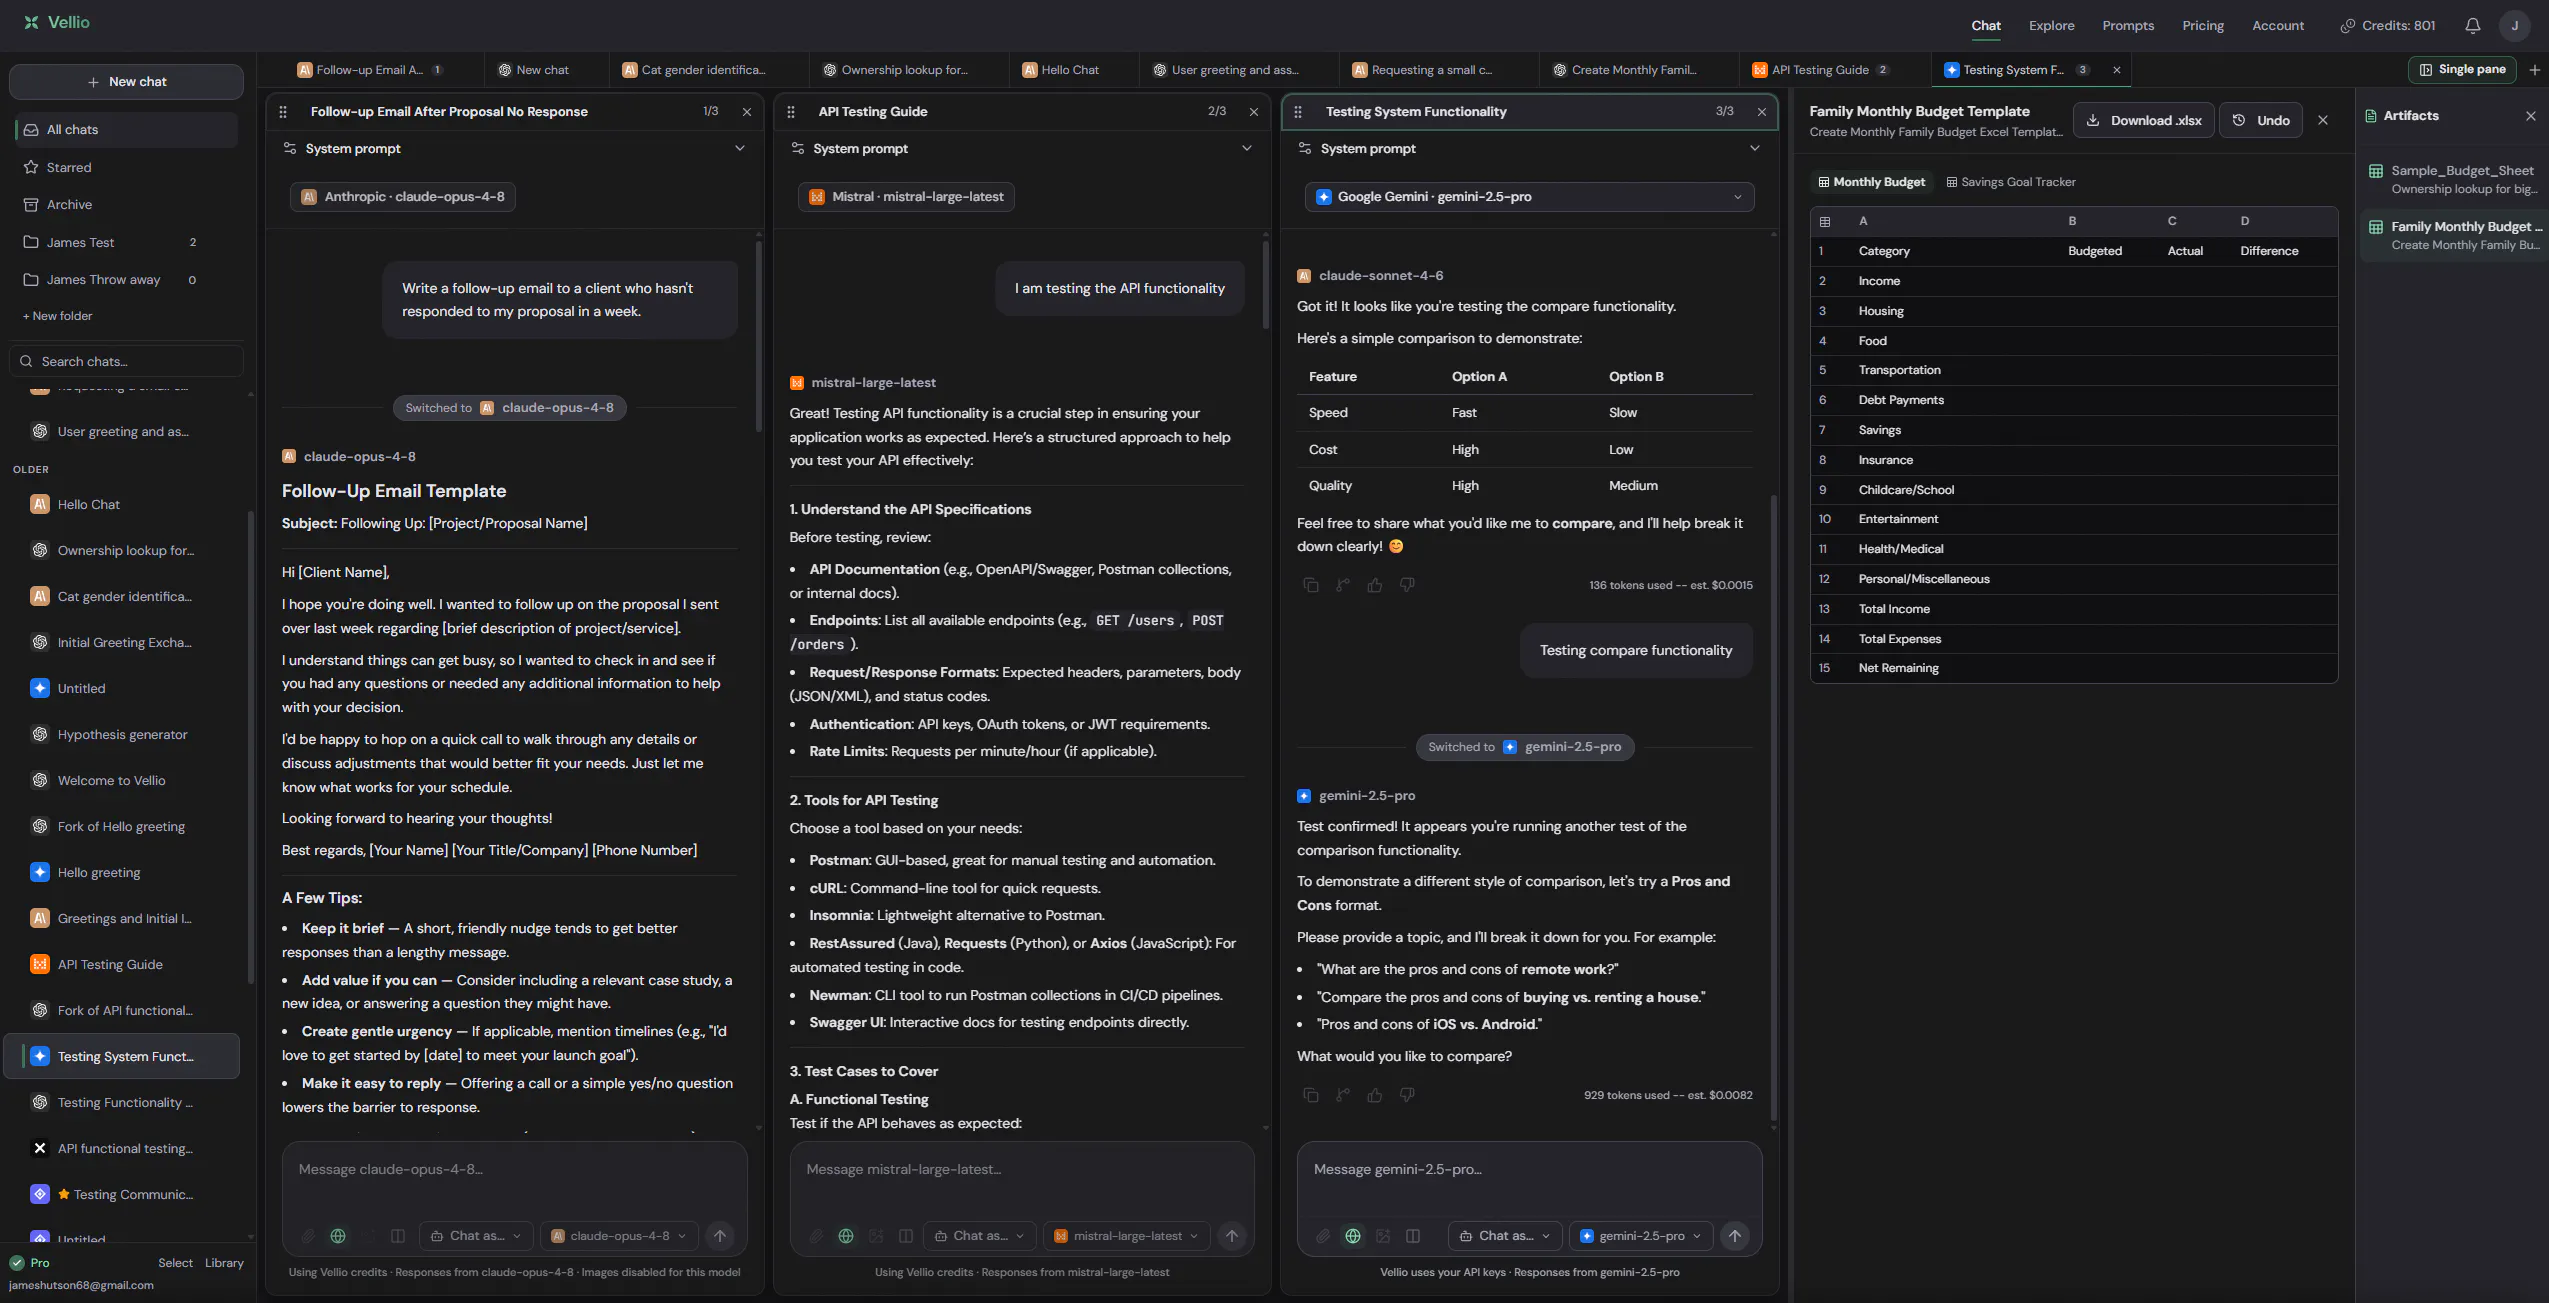Click drag handle of Testing System Functionality pane
The height and width of the screenshot is (1303, 2549).
tap(1298, 112)
